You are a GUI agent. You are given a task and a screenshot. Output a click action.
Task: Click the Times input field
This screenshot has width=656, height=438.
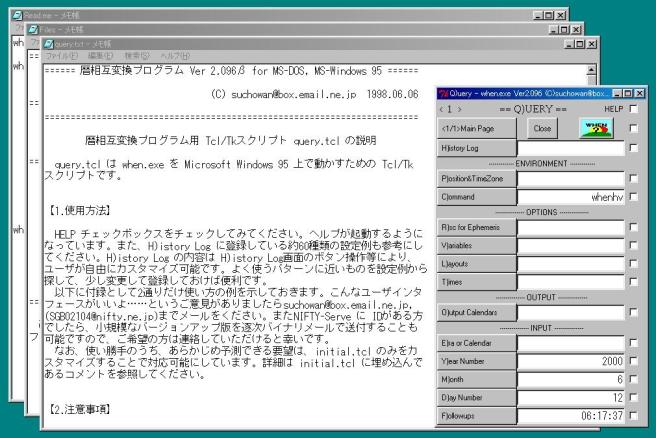(571, 282)
